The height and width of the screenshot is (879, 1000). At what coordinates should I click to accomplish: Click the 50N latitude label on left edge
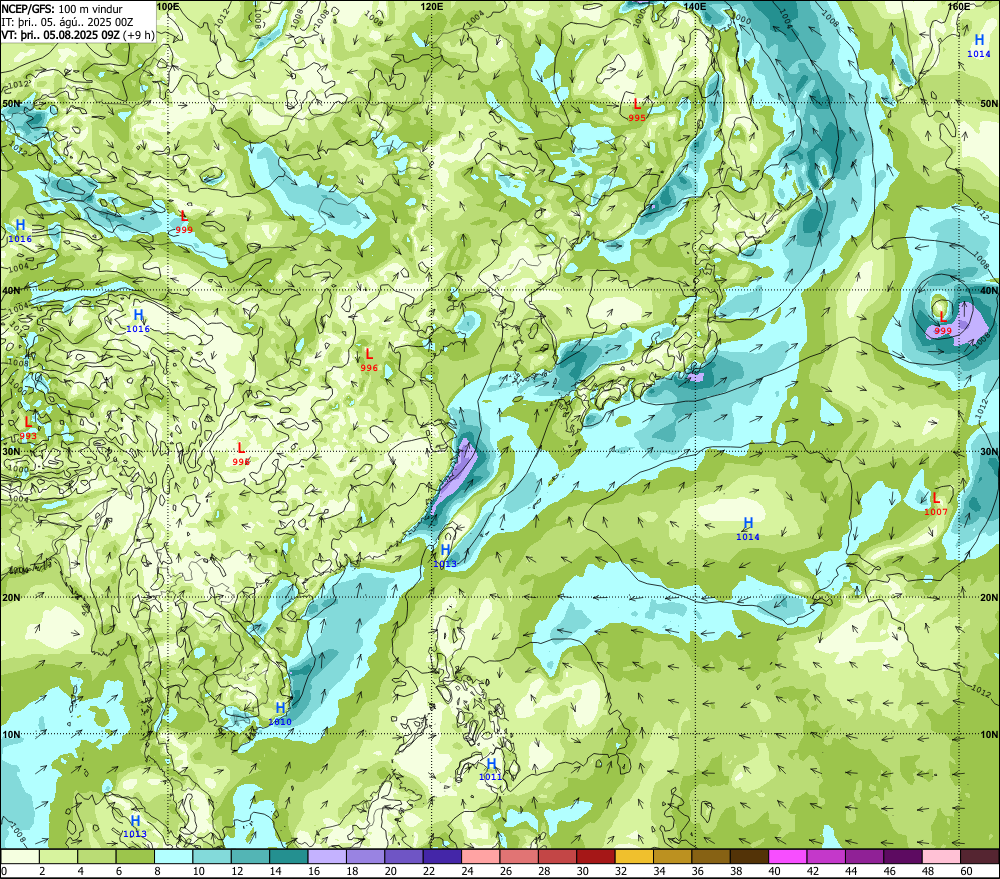(11, 103)
